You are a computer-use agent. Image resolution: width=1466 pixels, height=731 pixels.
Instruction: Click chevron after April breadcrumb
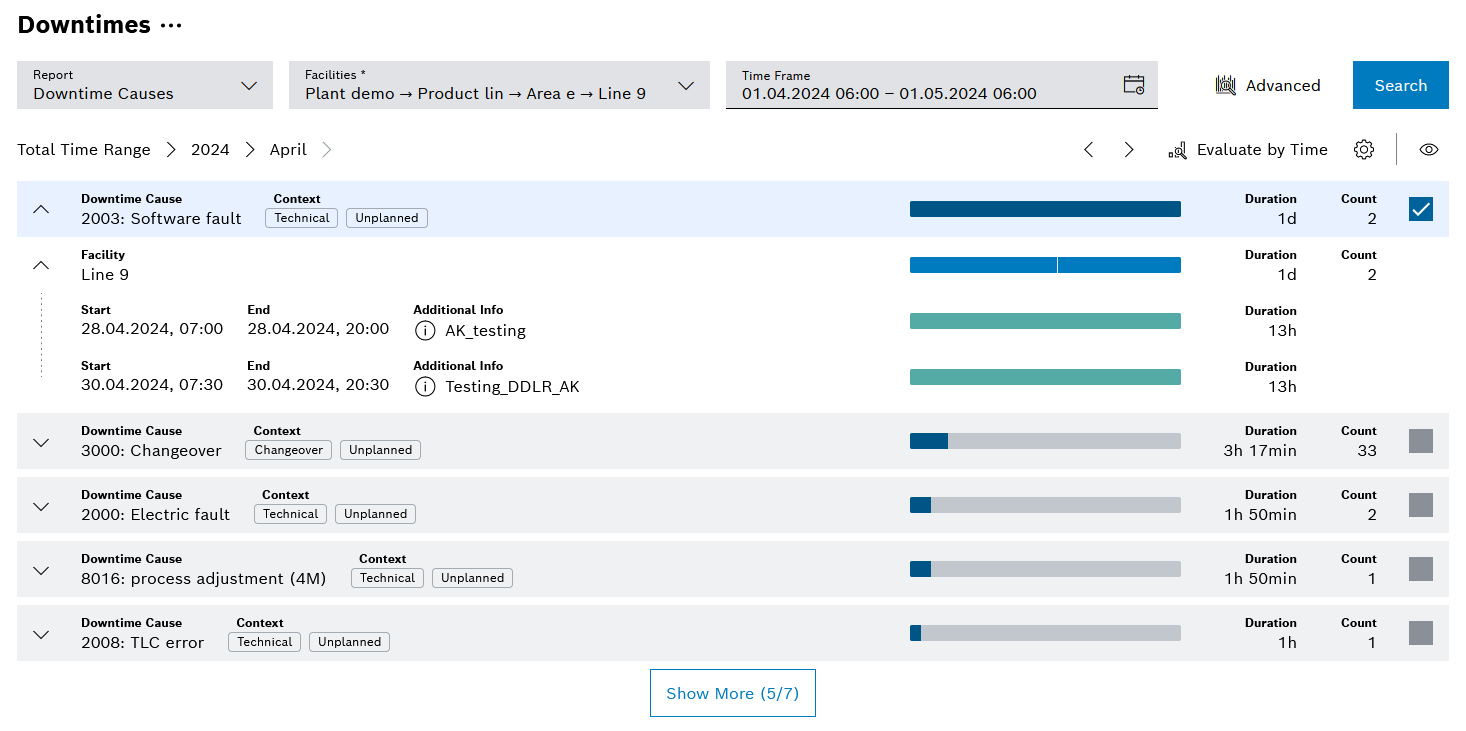pos(326,150)
